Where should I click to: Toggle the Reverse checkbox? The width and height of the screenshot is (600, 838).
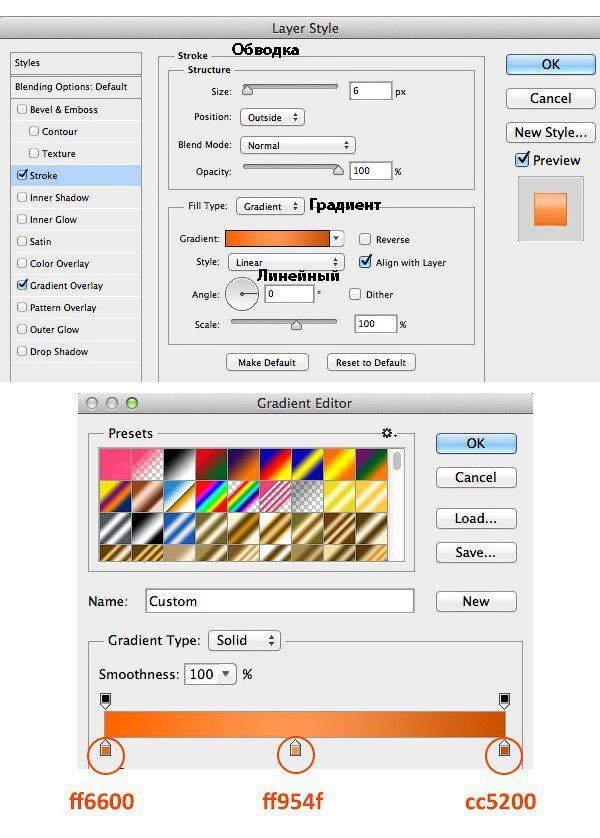[365, 239]
